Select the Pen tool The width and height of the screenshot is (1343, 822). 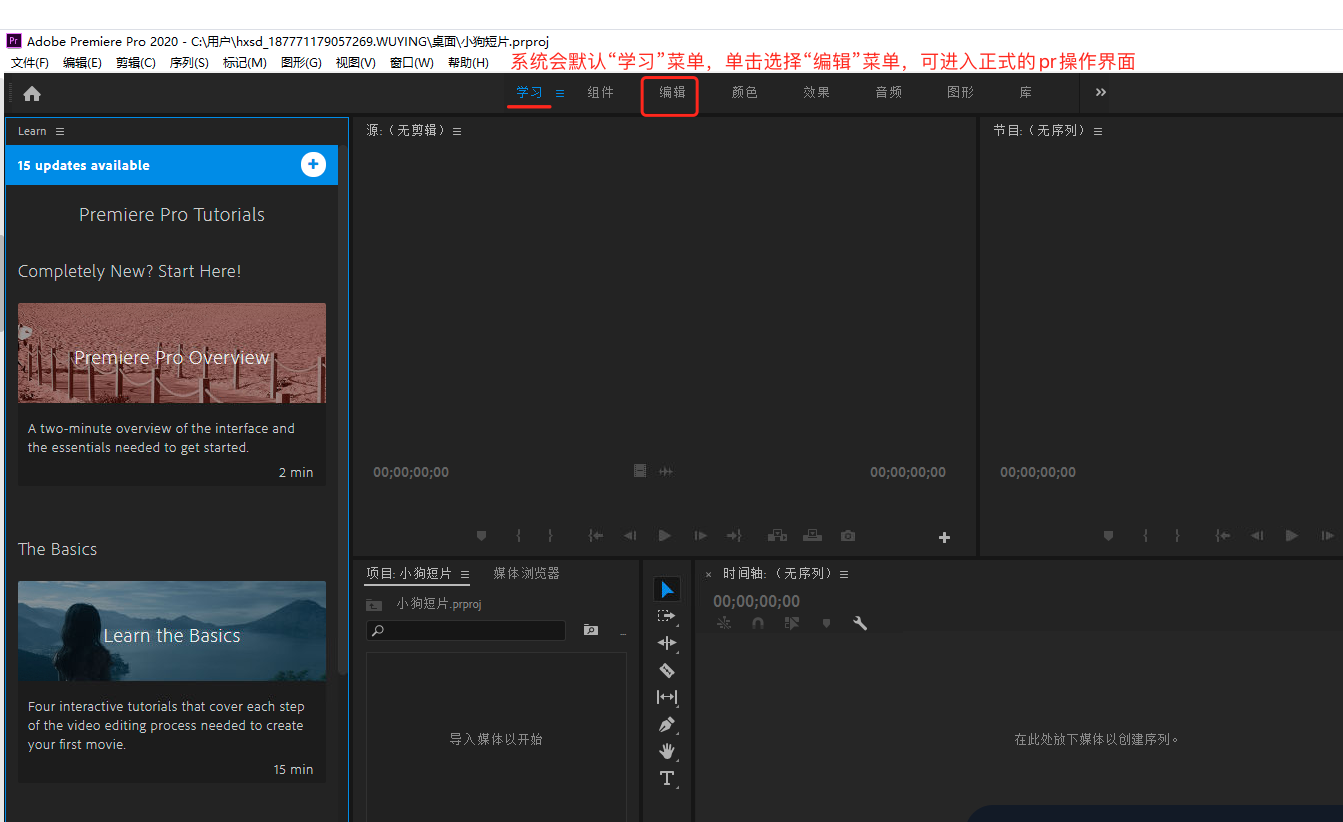point(667,724)
